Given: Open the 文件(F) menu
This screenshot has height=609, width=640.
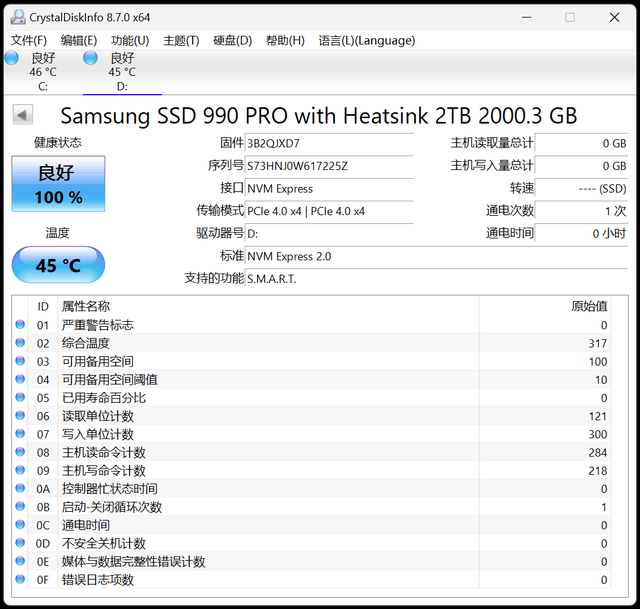Looking at the screenshot, I should 29,41.
